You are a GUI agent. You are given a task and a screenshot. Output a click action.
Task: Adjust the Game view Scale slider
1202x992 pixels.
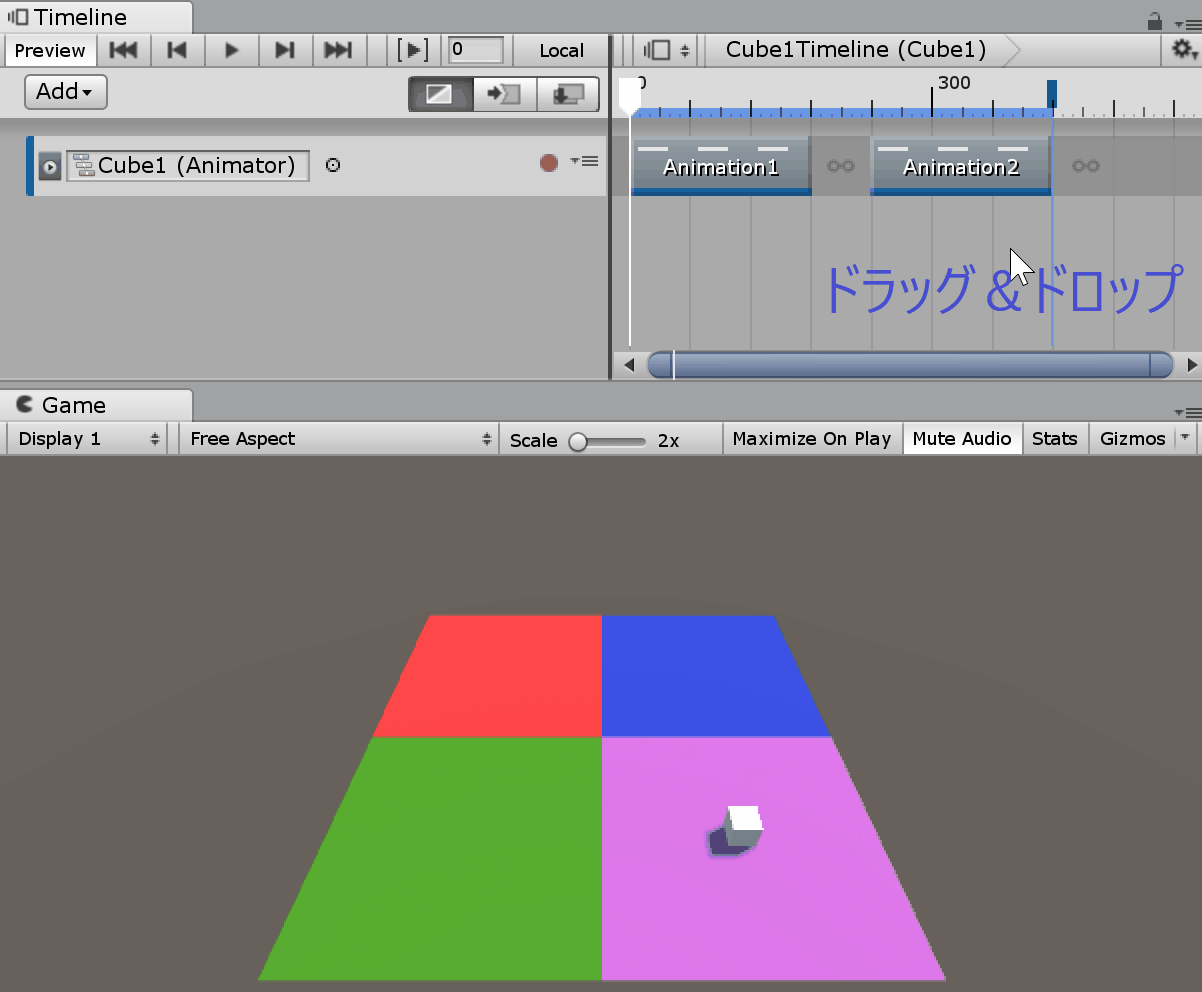tap(577, 440)
